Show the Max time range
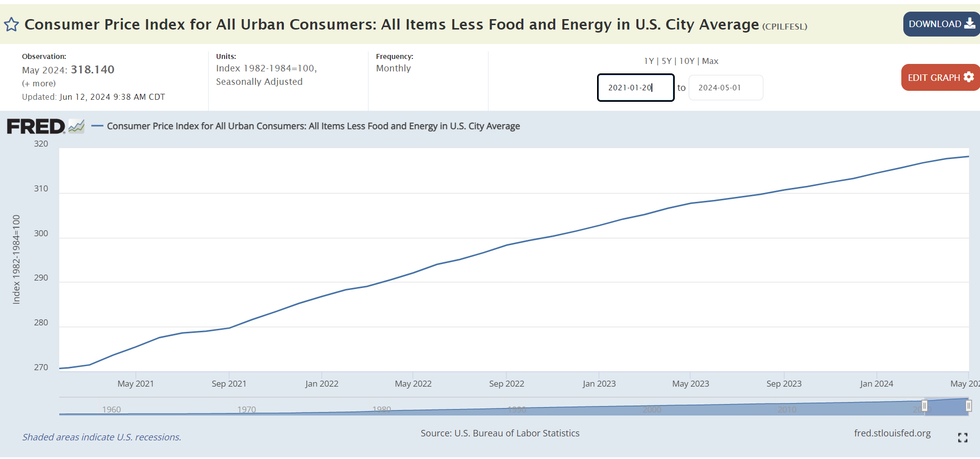This screenshot has height=459, width=980. click(x=711, y=61)
